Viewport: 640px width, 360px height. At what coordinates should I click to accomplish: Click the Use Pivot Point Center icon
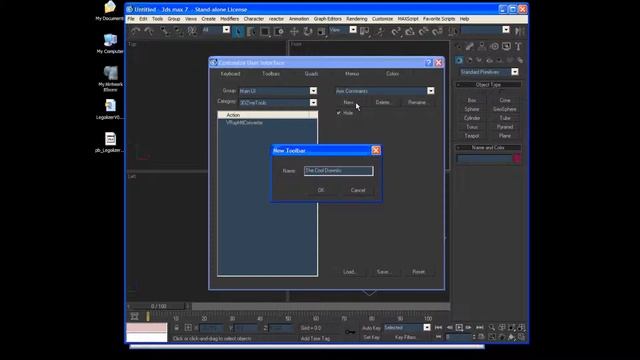(x=365, y=31)
